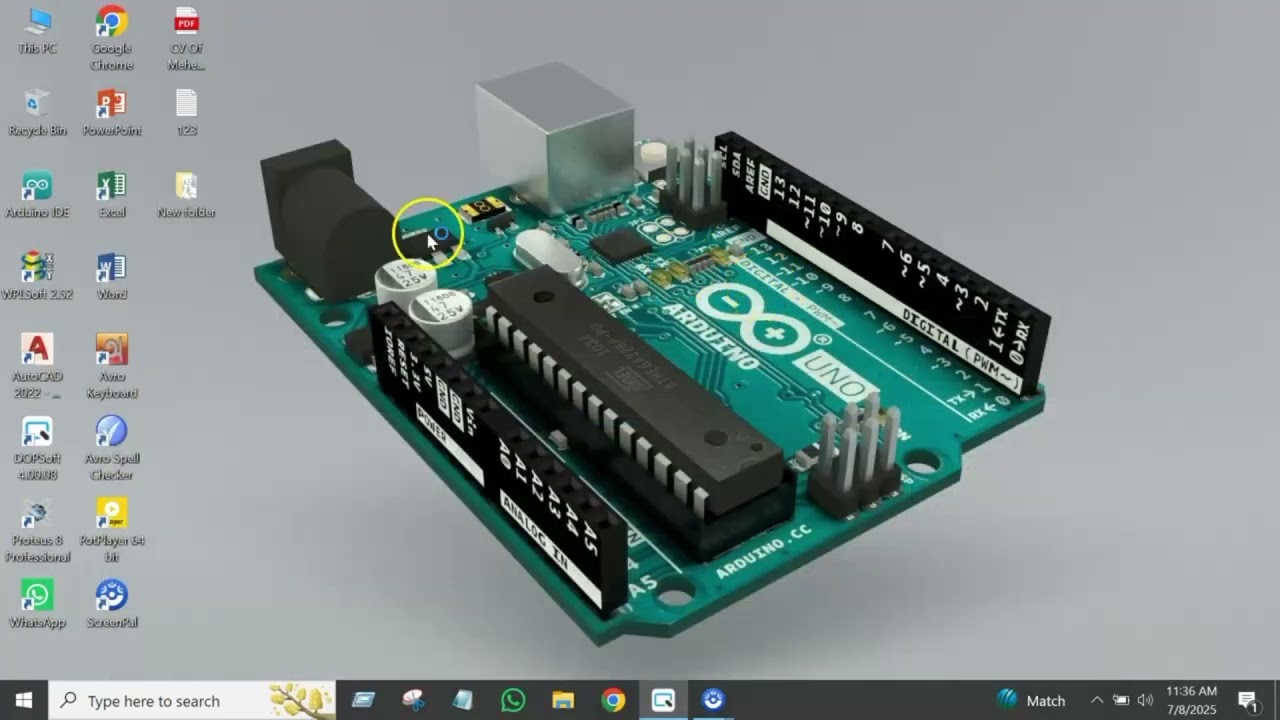Image resolution: width=1280 pixels, height=720 pixels.
Task: Open the battery status tray icon
Action: pyautogui.click(x=1121, y=700)
